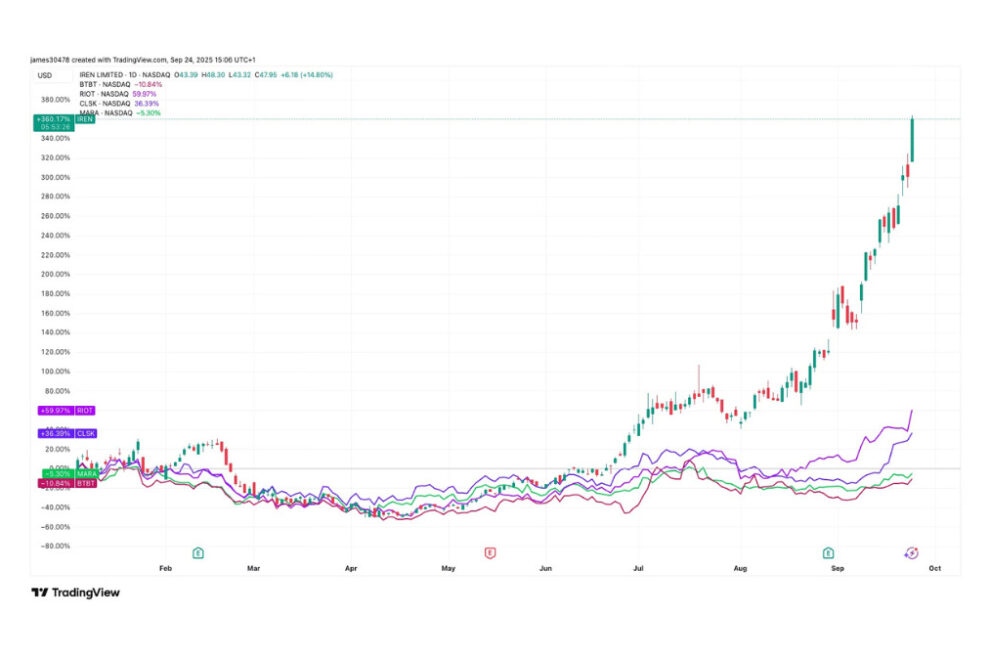This screenshot has height=660, width=990.
Task: Click the TradingView logo
Action: (75, 592)
